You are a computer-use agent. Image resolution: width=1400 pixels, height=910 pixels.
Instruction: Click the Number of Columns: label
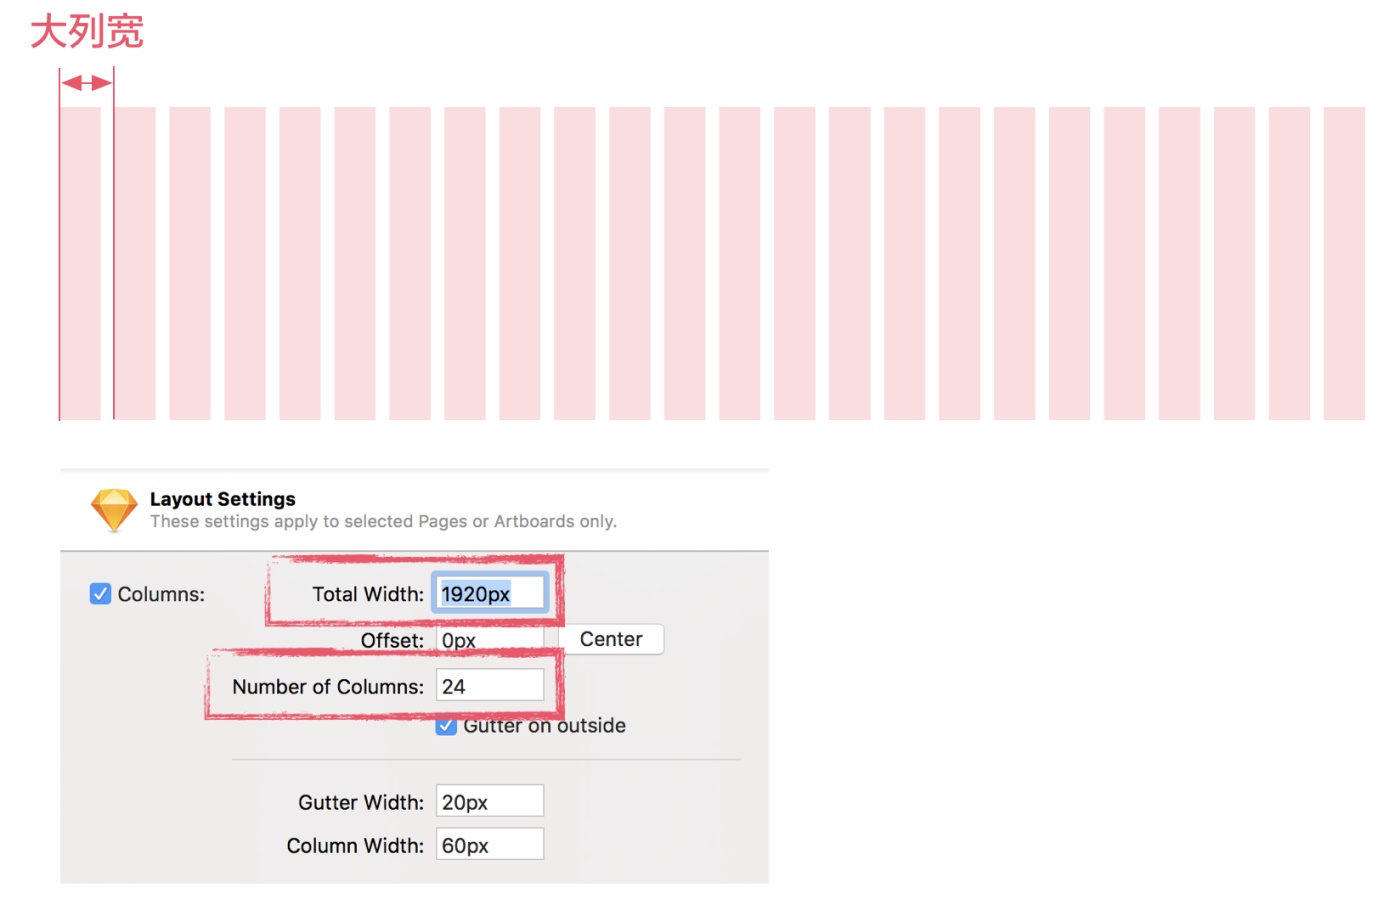click(x=328, y=687)
